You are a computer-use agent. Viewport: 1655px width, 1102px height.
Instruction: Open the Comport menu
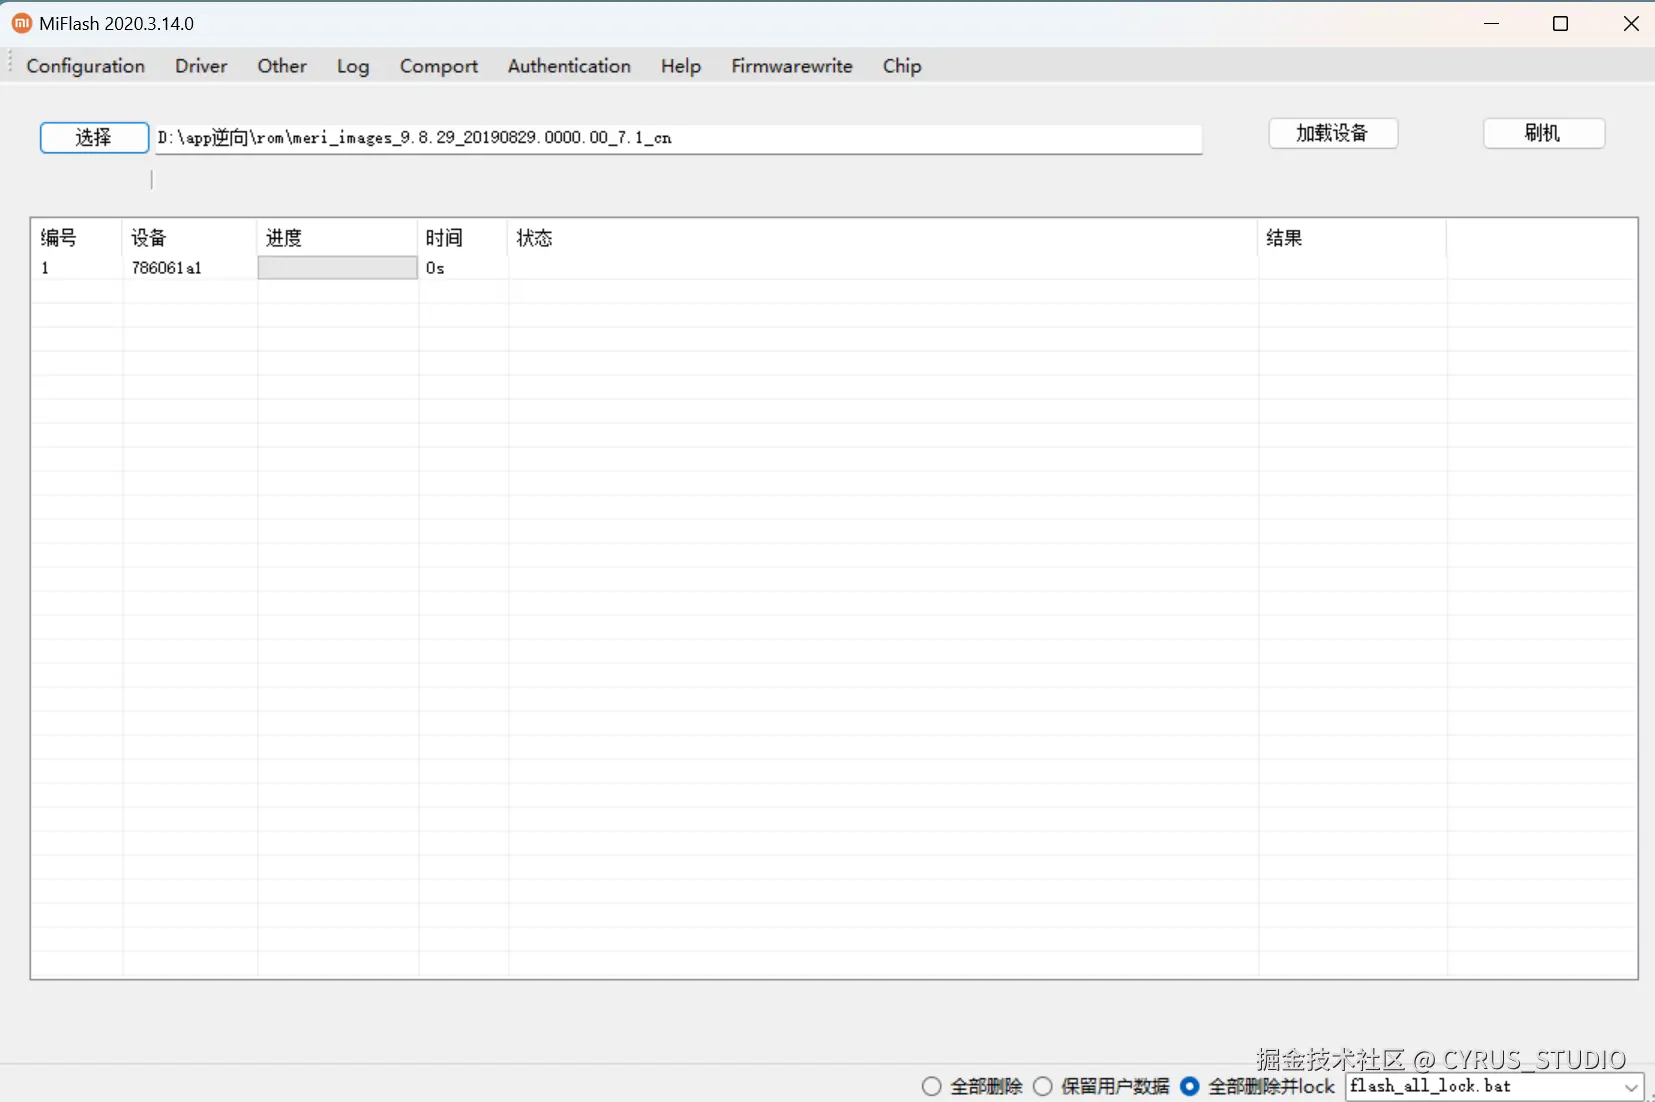point(439,66)
